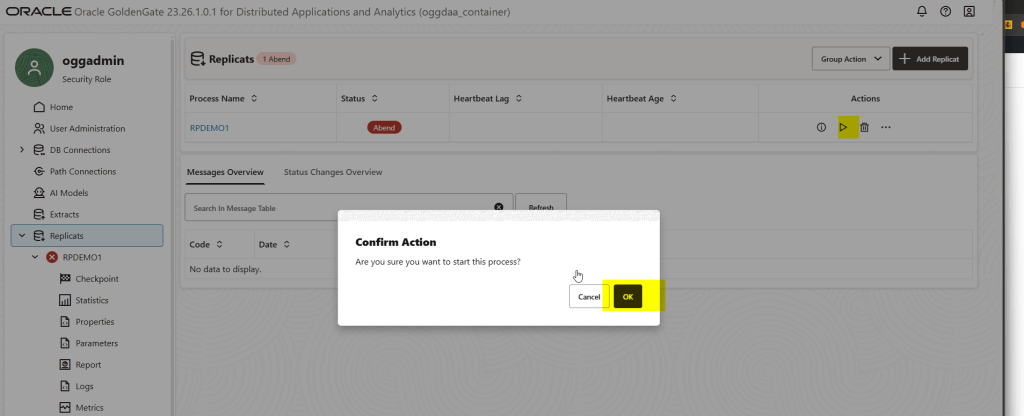1024x416 pixels.
Task: Open Checkpoint under RPDEMO1
Action: coord(97,279)
